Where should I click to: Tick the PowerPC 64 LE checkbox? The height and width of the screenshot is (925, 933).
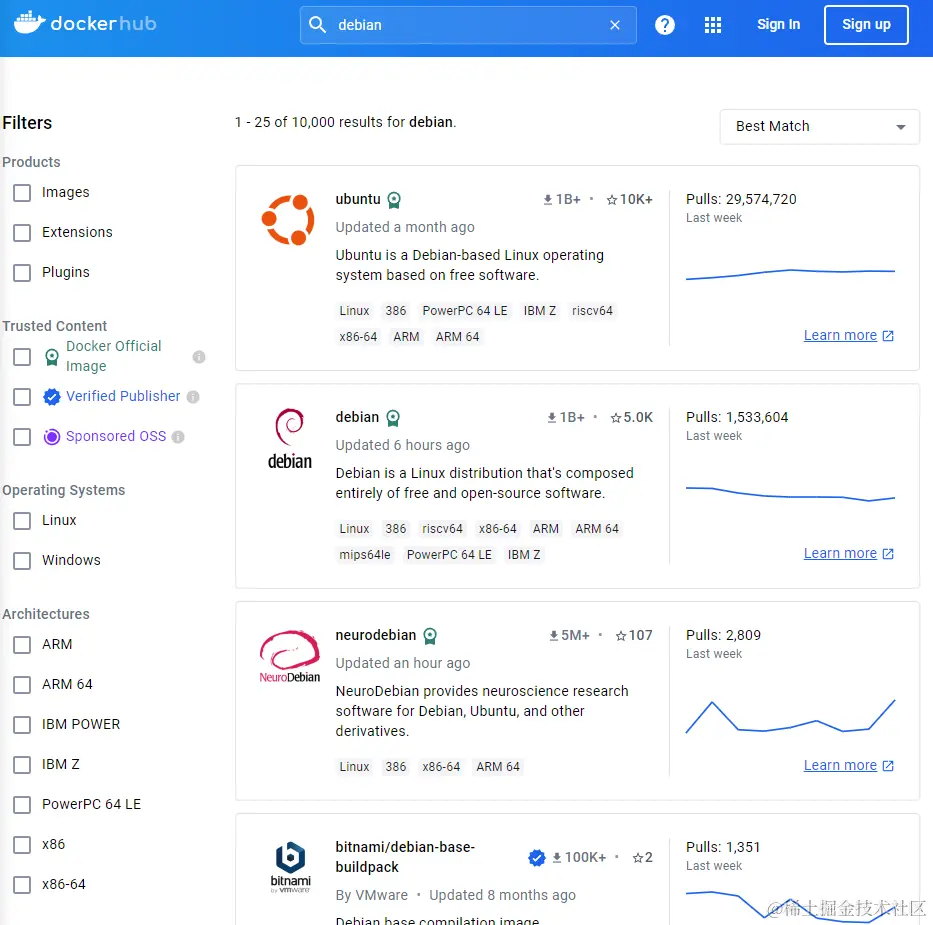click(22, 805)
